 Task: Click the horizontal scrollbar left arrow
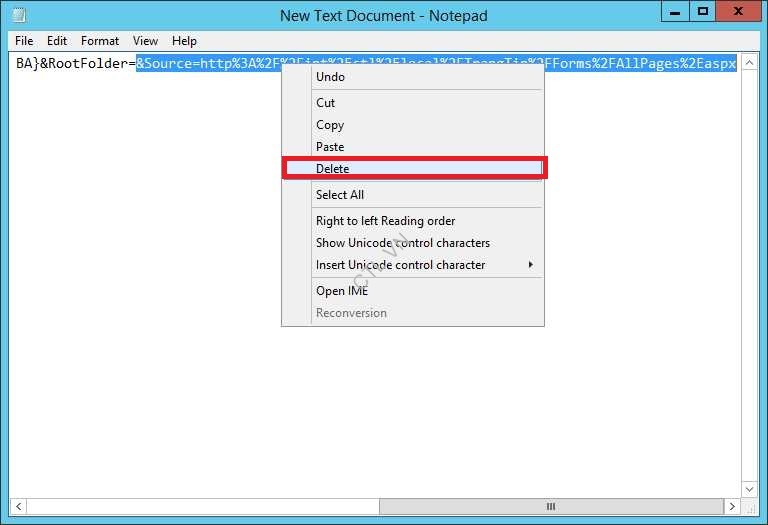[18, 507]
